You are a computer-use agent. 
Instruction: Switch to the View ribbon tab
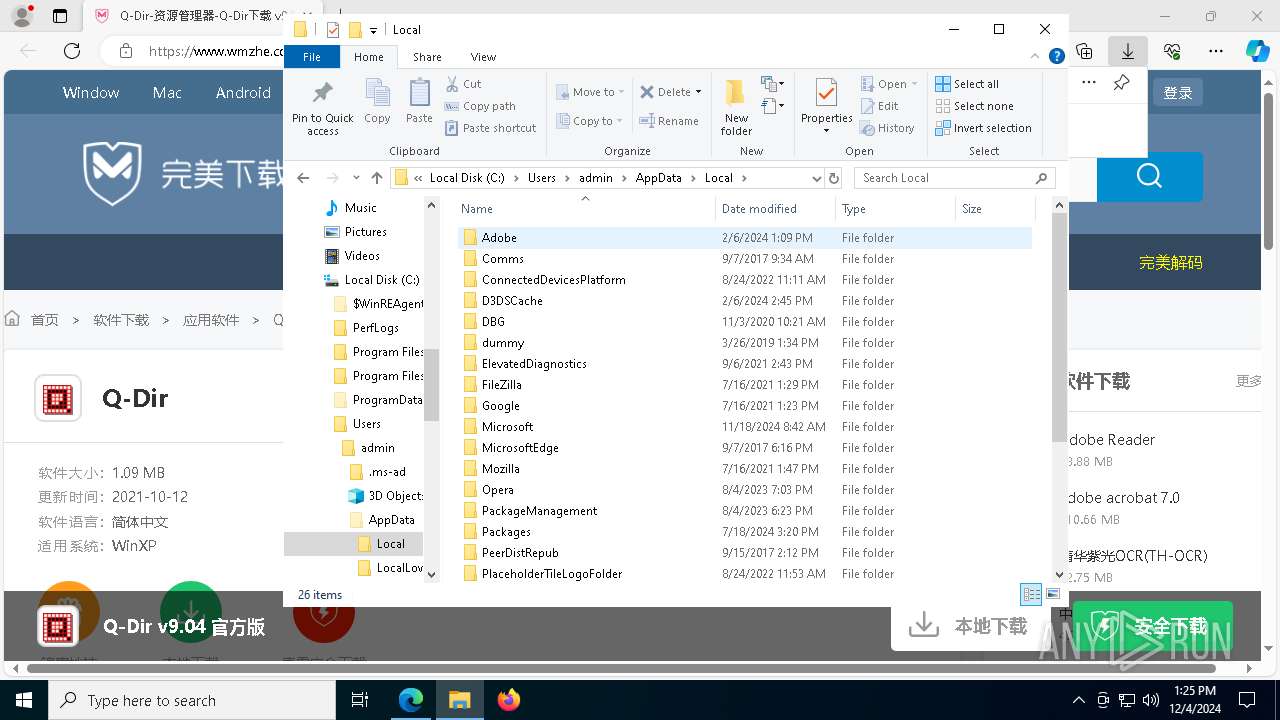point(483,57)
